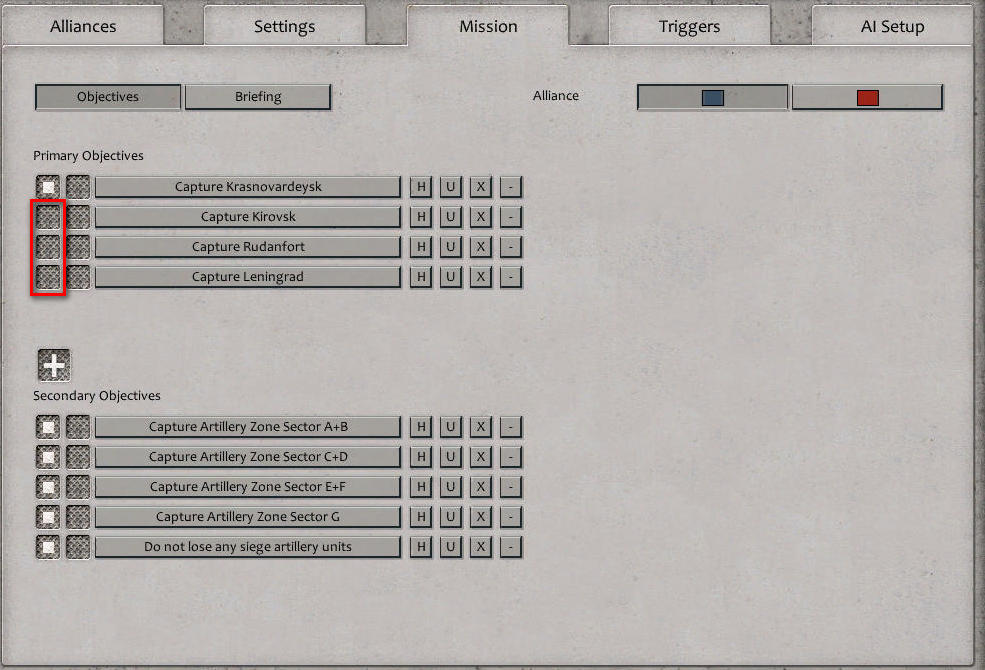Remove Sector C+D objective with minus button

pos(511,457)
